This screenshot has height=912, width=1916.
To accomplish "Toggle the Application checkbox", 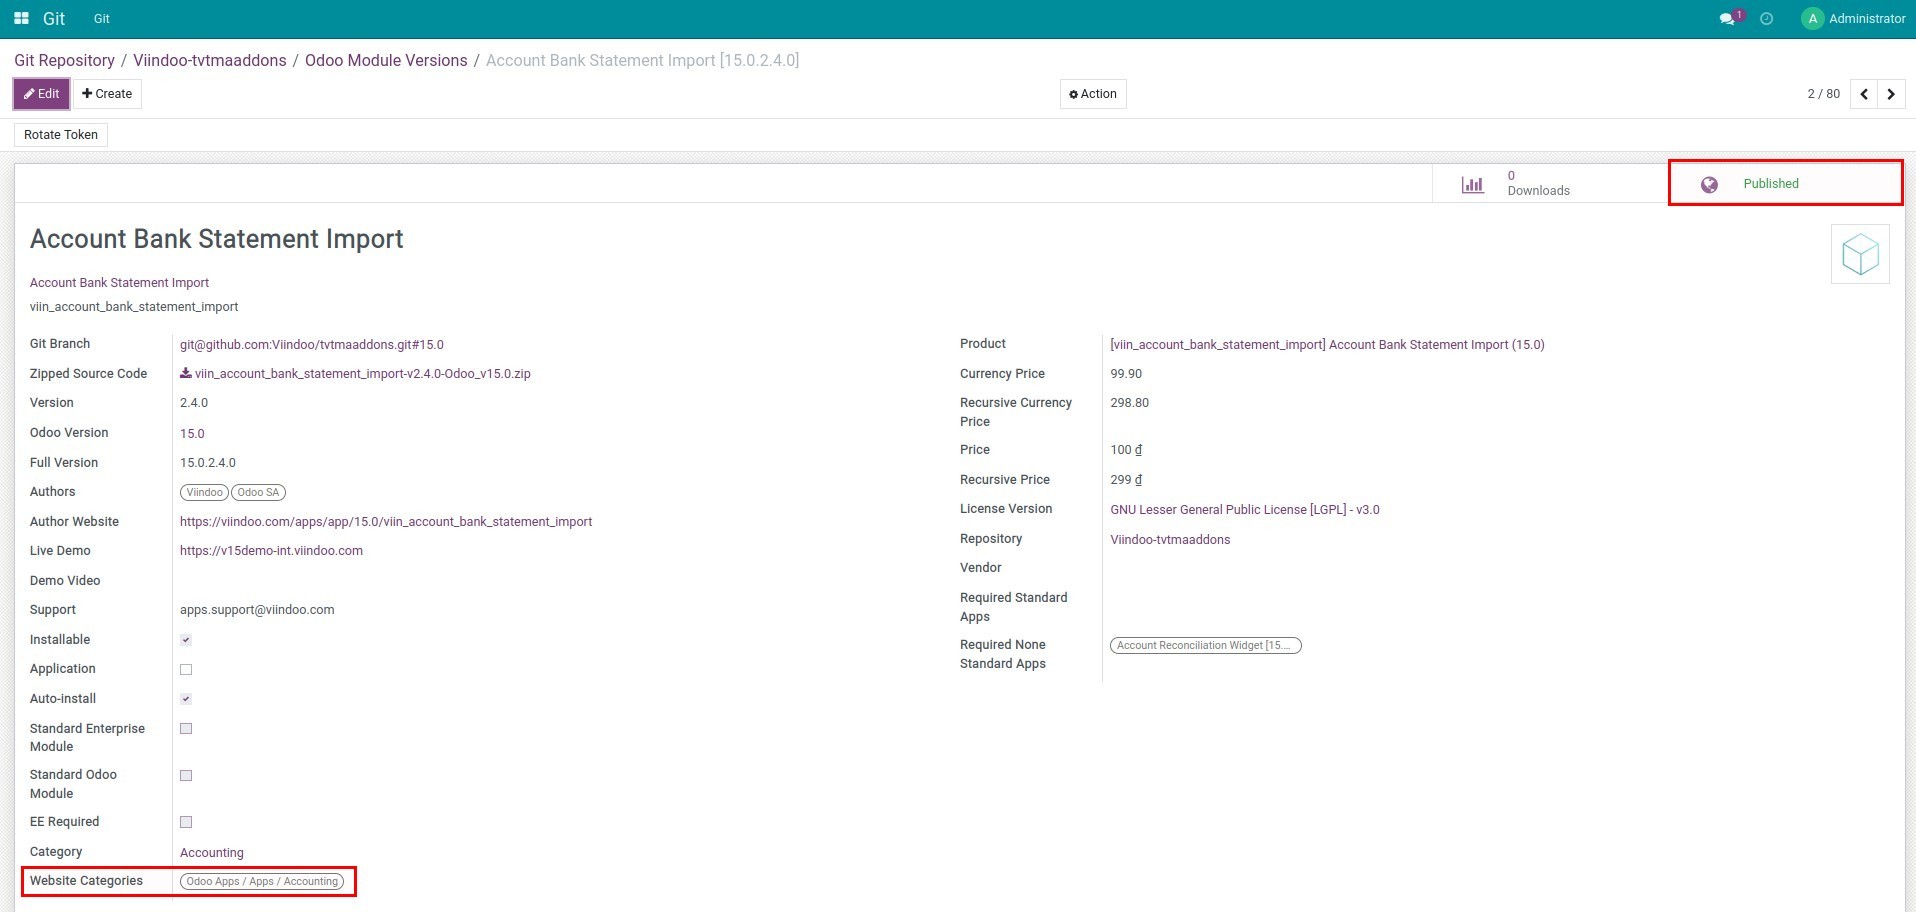I will coord(186,670).
